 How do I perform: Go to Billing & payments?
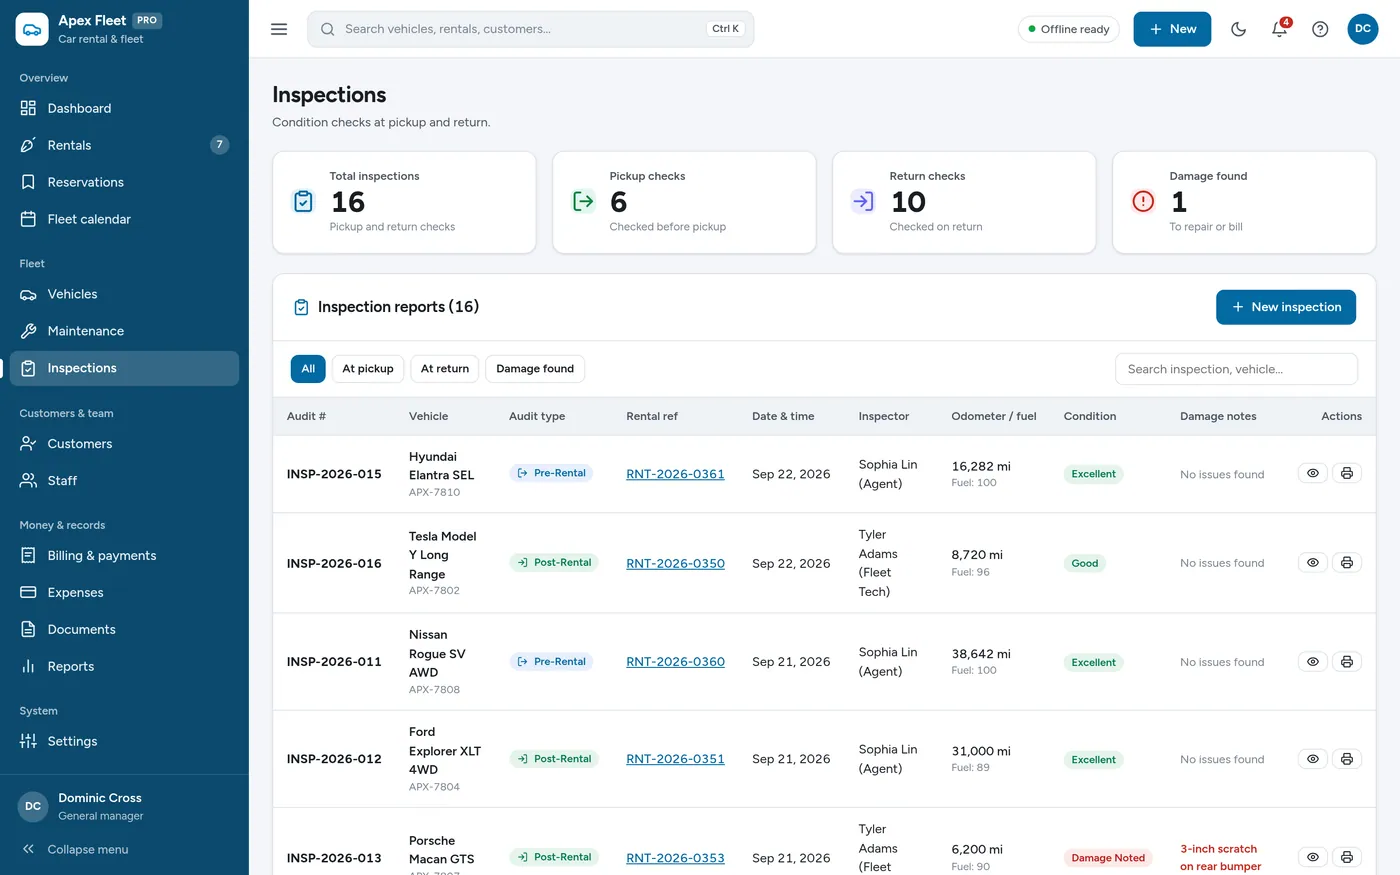(124, 556)
